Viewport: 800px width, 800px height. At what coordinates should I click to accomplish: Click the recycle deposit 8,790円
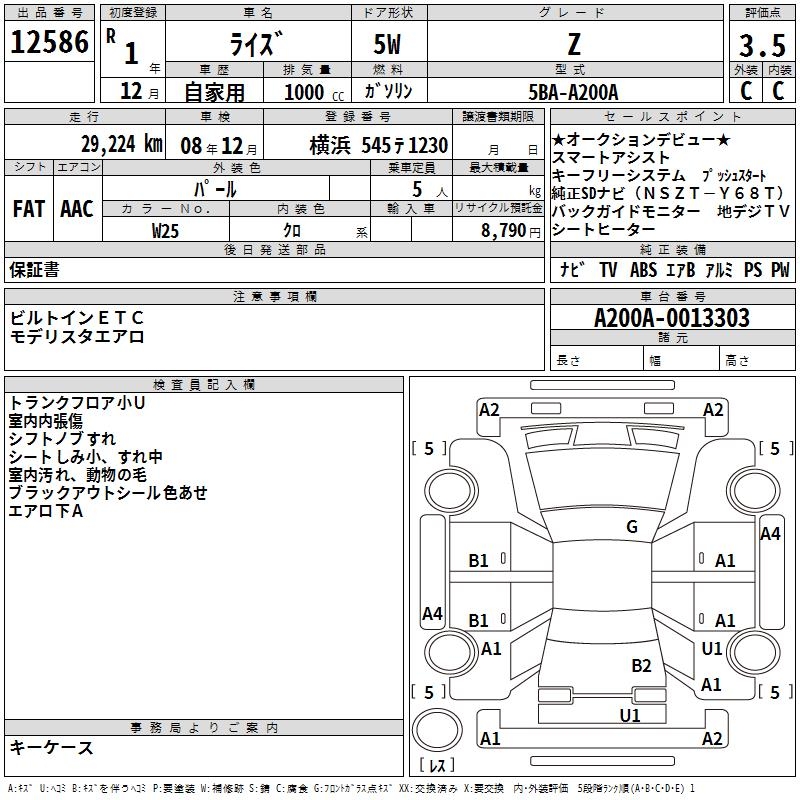(511, 231)
